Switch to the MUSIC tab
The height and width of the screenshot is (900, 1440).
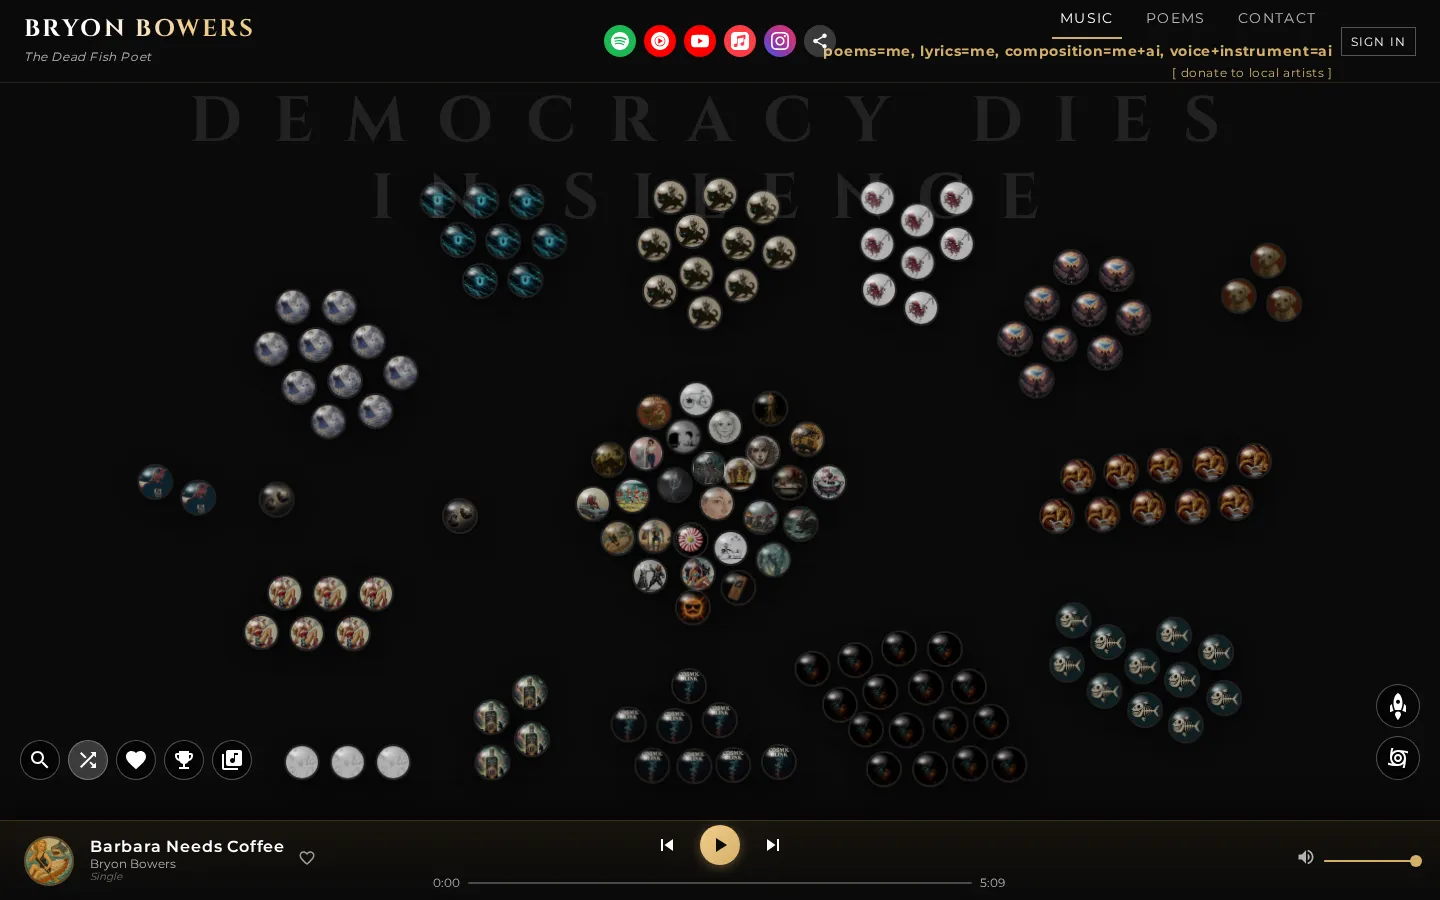click(1086, 18)
